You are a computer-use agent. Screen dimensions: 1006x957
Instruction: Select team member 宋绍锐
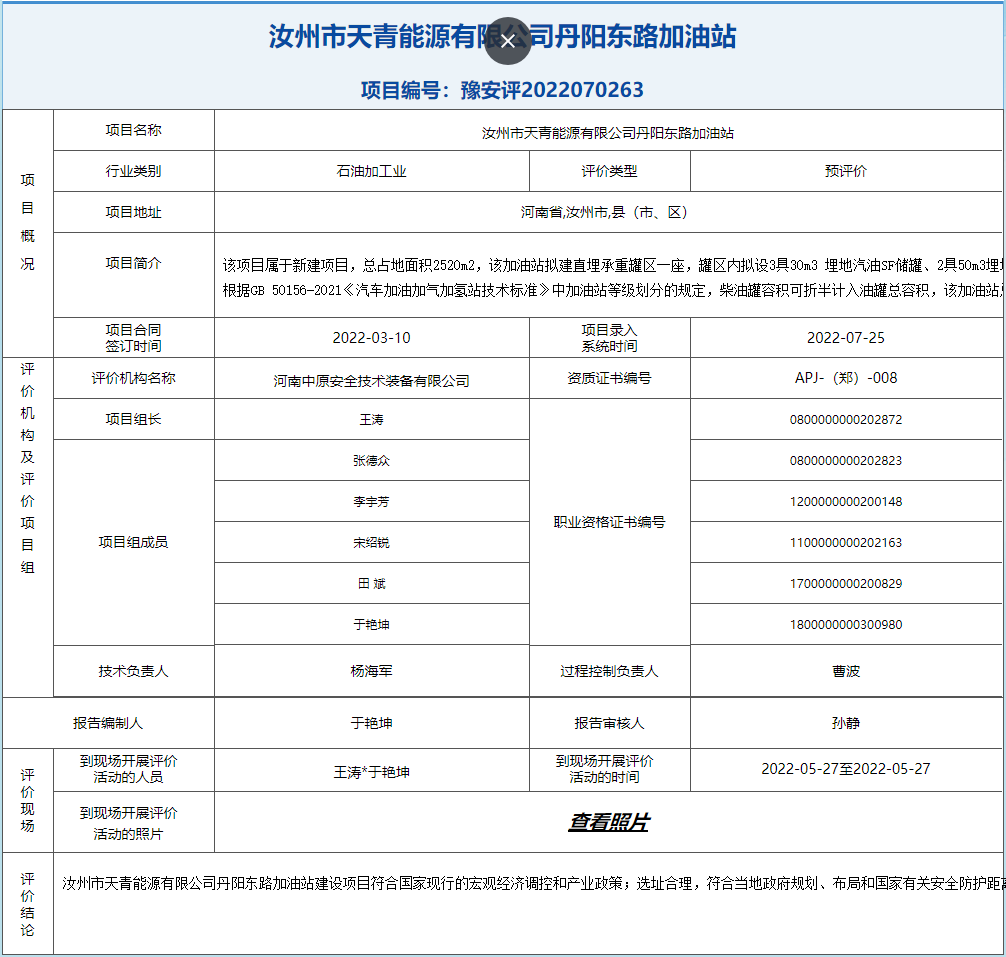(371, 543)
